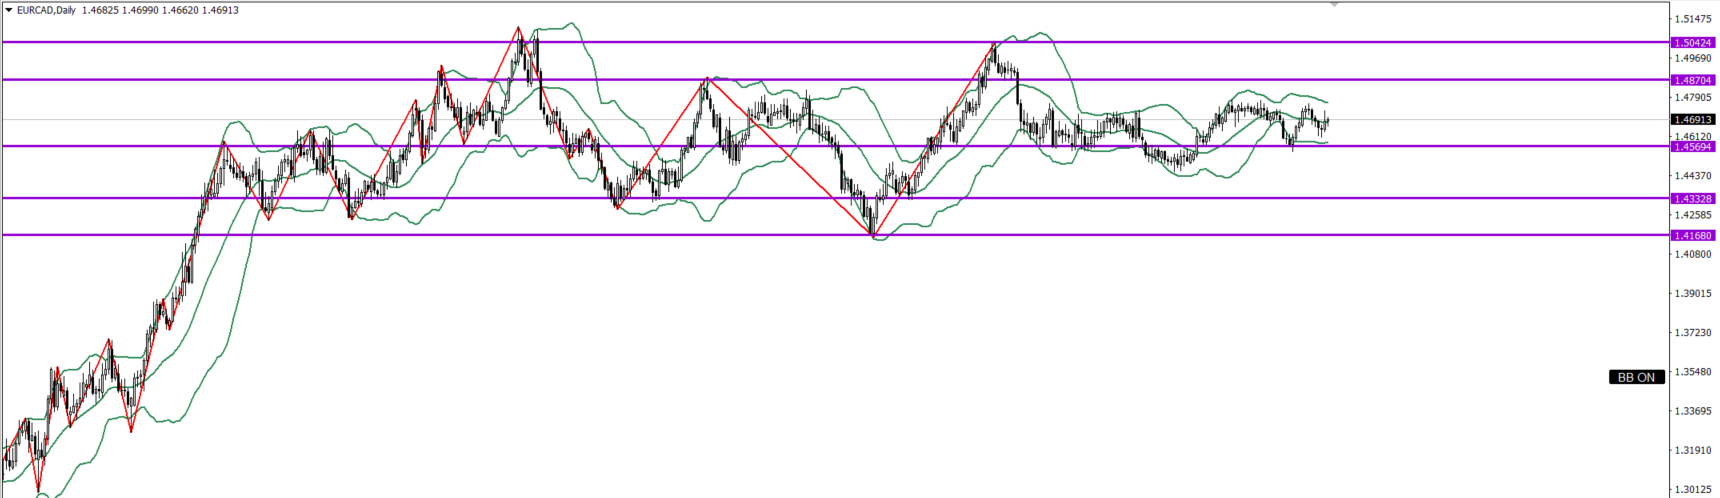The width and height of the screenshot is (1720, 498).
Task: Click the EURCAD,Daily chart title text
Action: click(46, 10)
